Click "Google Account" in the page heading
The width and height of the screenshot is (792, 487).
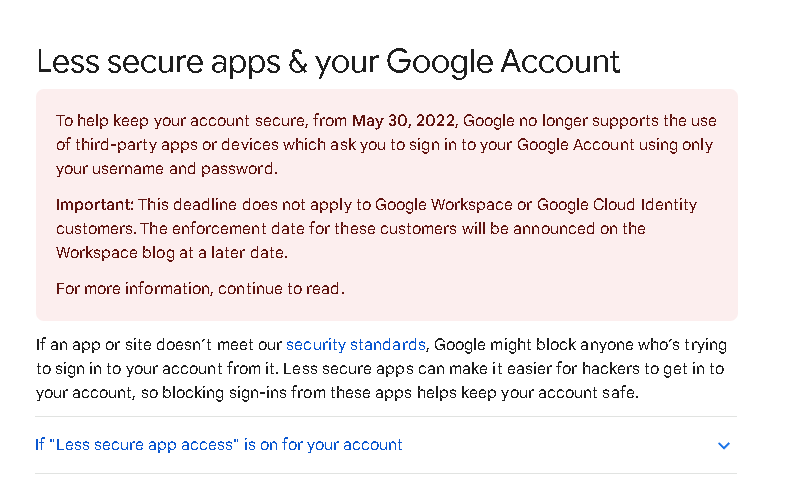coord(503,63)
